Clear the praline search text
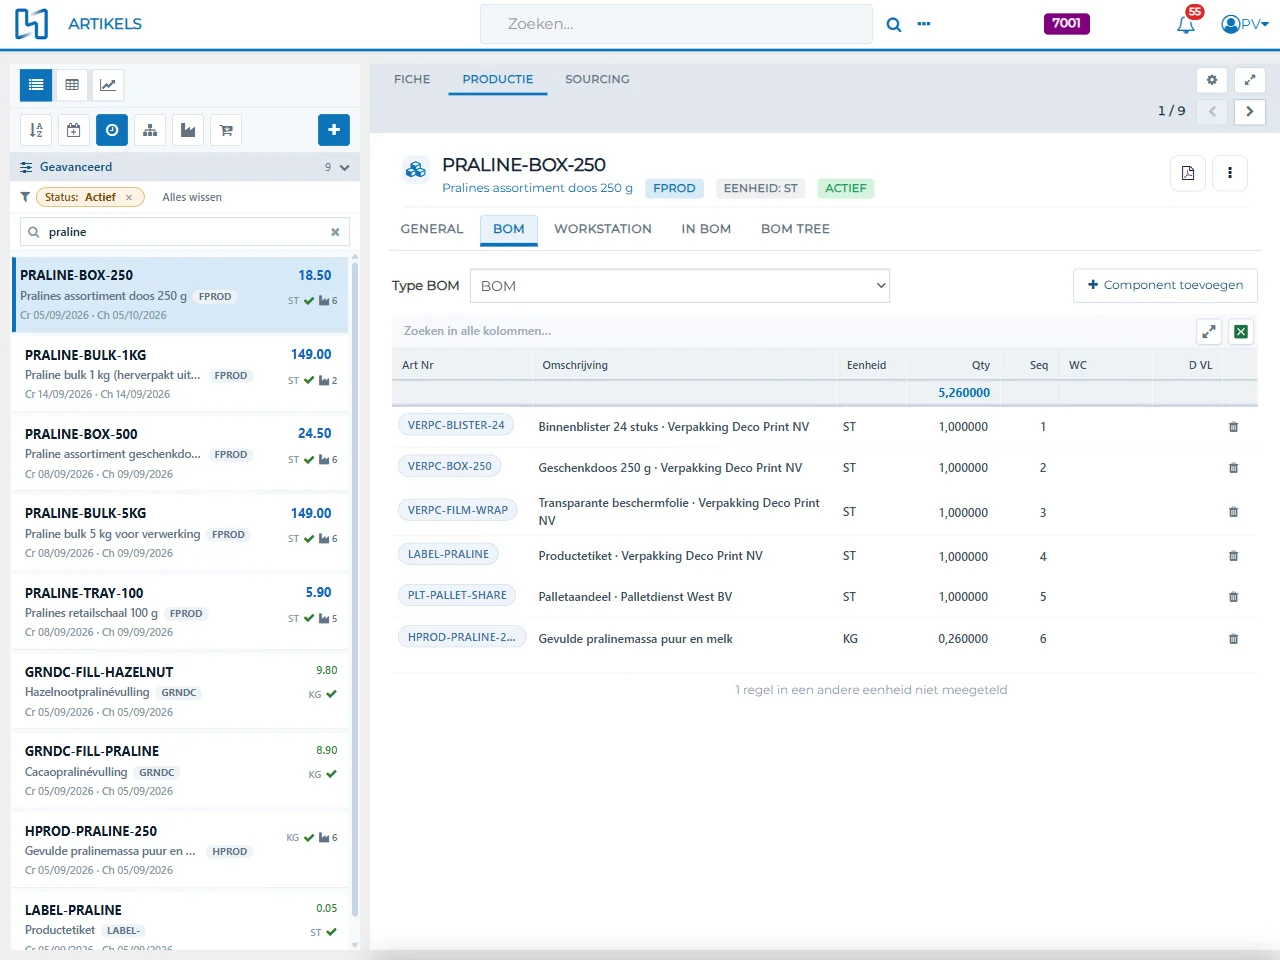The width and height of the screenshot is (1280, 960). (x=335, y=232)
